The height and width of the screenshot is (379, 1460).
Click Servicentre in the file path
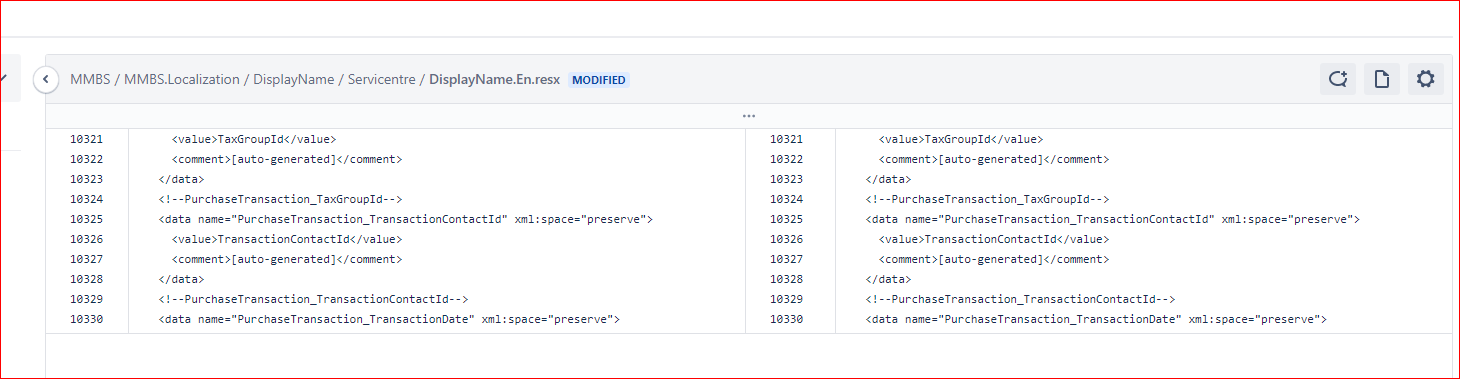point(382,80)
